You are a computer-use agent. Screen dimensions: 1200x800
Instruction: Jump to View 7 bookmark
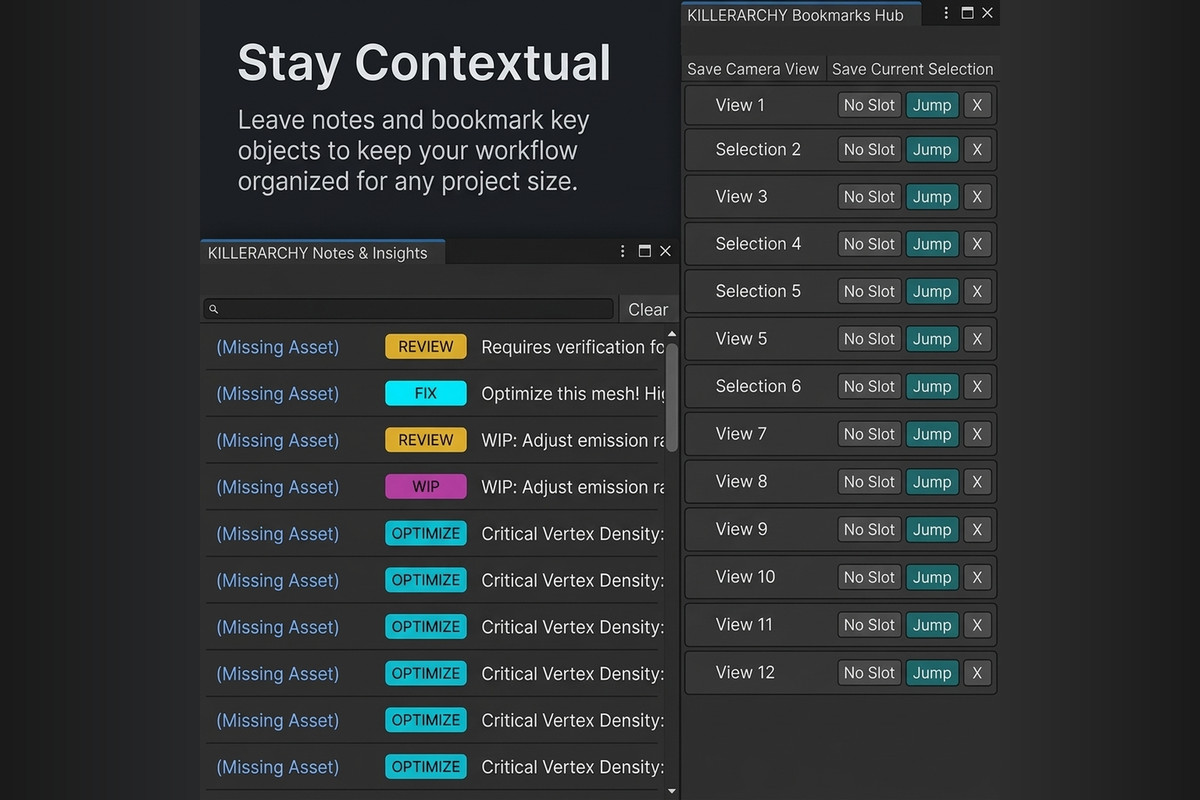pos(932,434)
